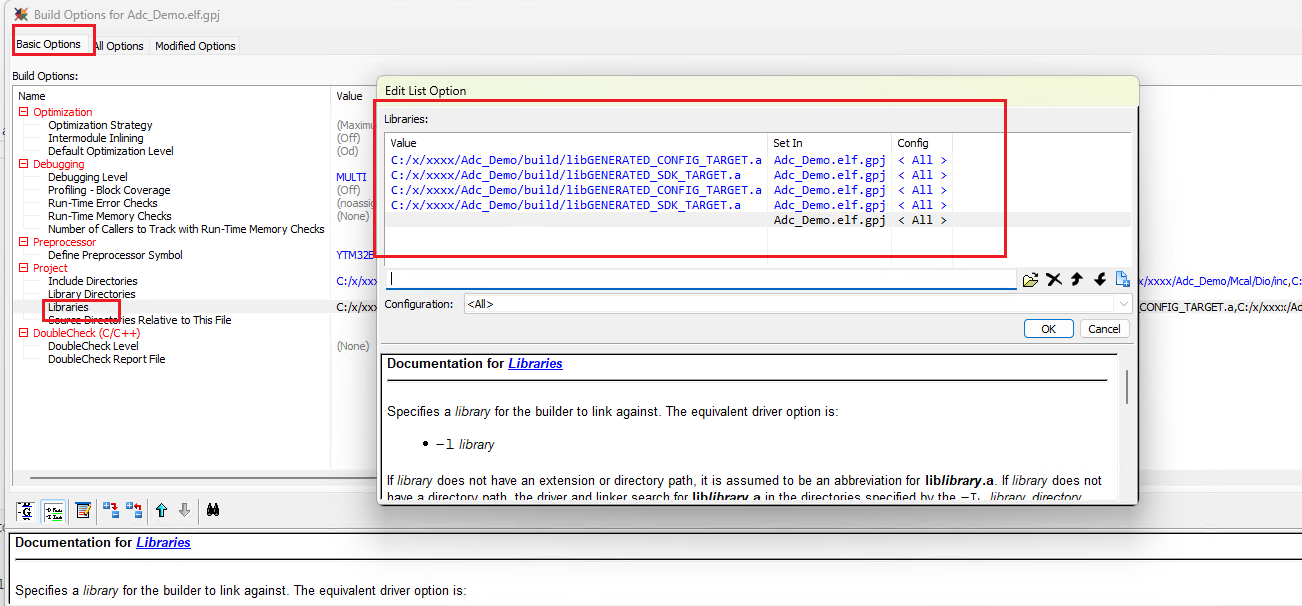Viewport: 1302px width, 606px height.
Task: Click the Set In column header
Action: click(x=830, y=143)
